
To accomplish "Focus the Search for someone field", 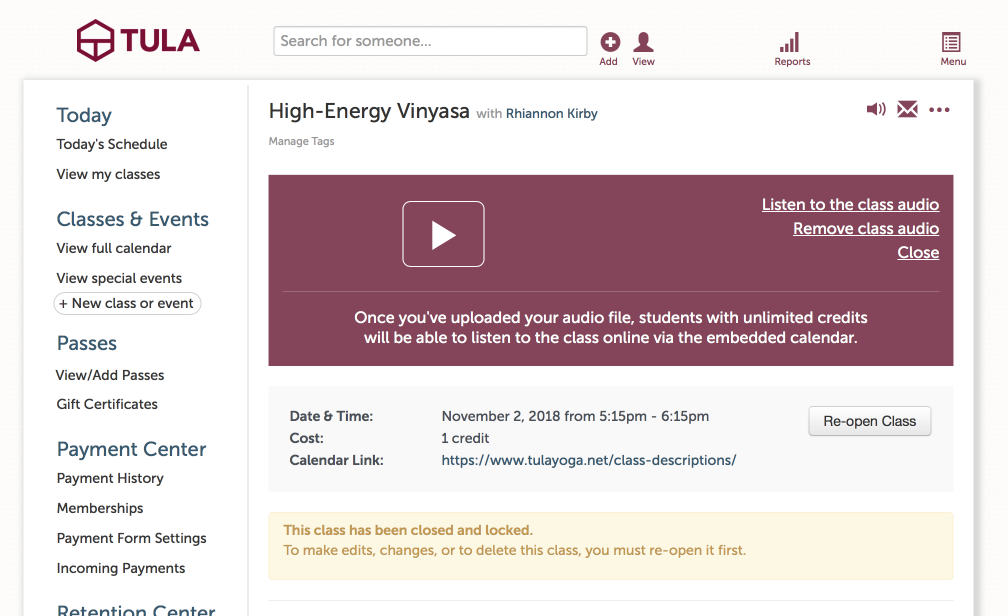I will pos(430,41).
